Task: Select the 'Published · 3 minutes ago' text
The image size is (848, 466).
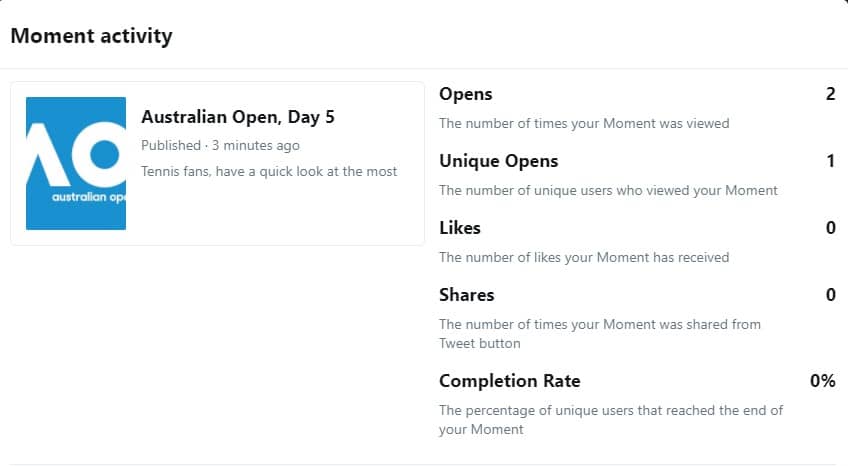Action: tap(220, 145)
